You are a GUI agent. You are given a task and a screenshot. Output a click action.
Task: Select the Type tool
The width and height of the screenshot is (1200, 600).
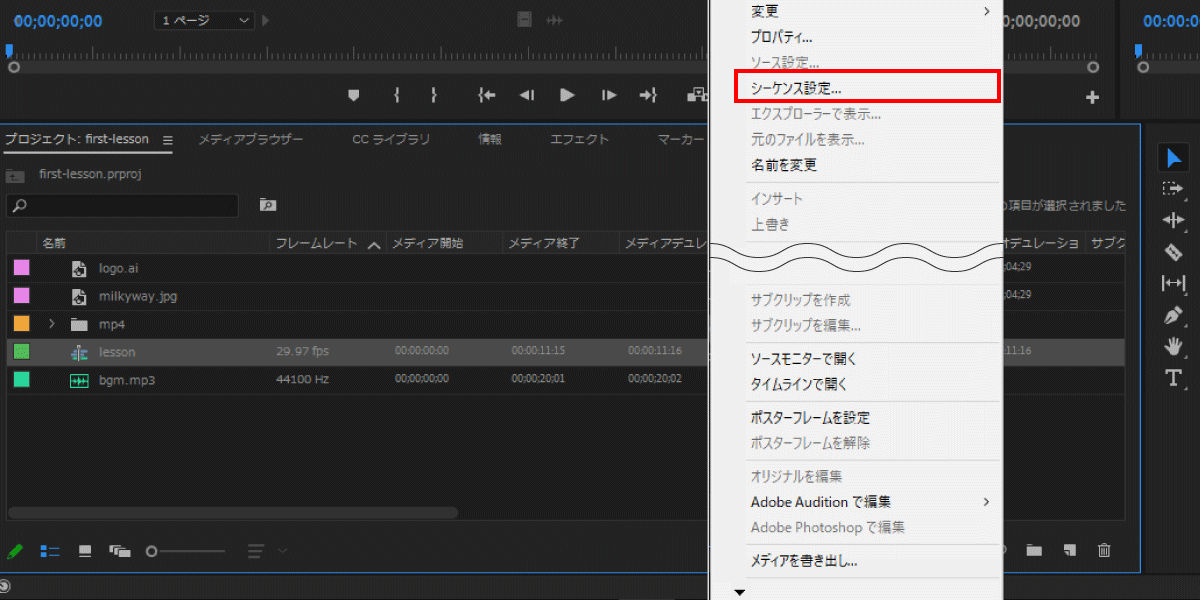click(1173, 378)
